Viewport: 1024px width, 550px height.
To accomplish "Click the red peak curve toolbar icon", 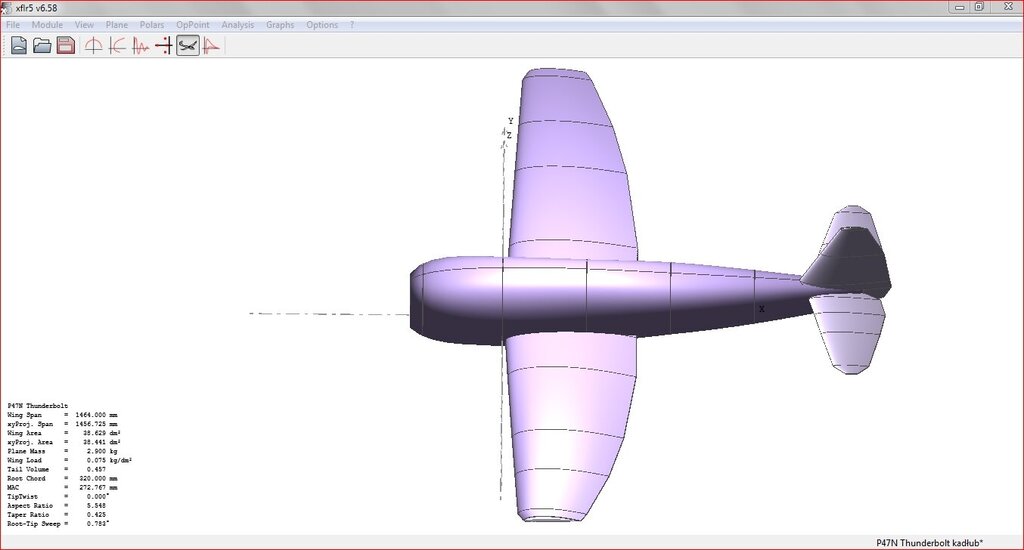I will coord(211,45).
